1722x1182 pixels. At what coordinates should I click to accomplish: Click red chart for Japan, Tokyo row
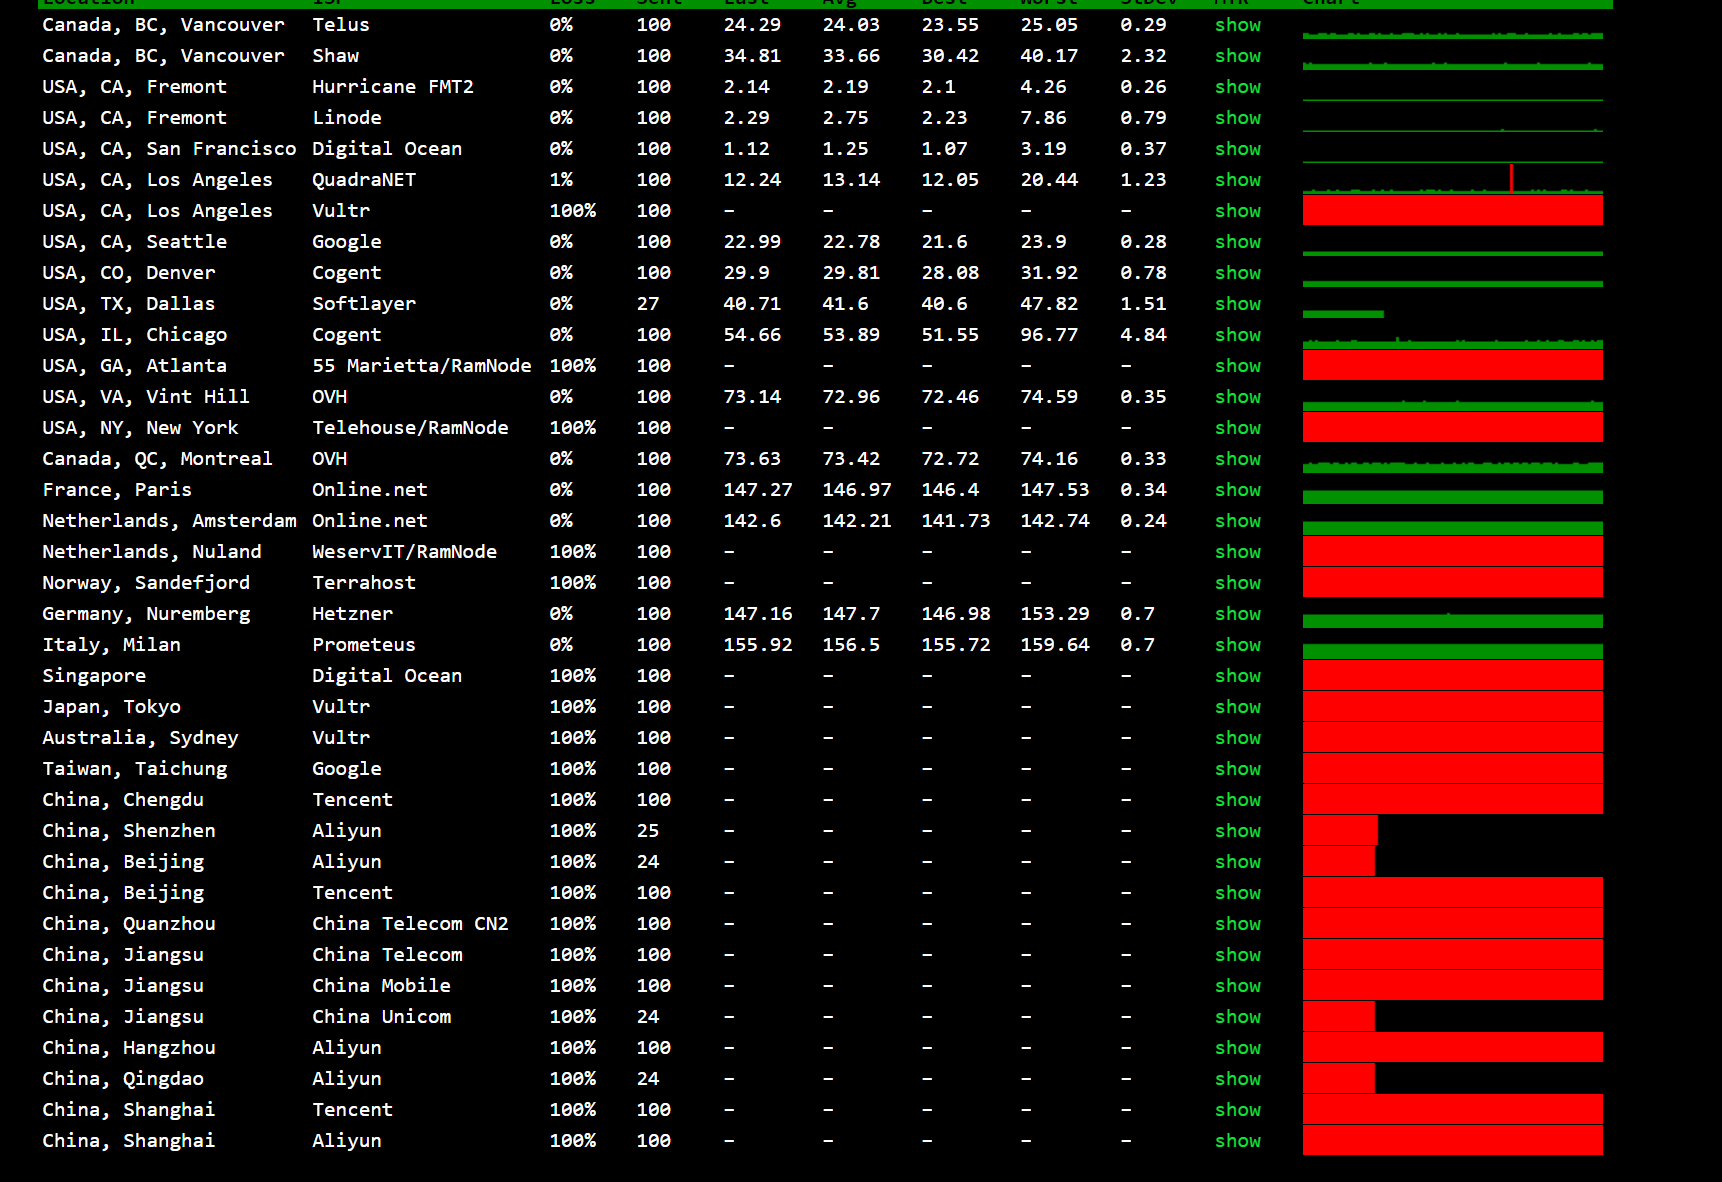click(1452, 706)
